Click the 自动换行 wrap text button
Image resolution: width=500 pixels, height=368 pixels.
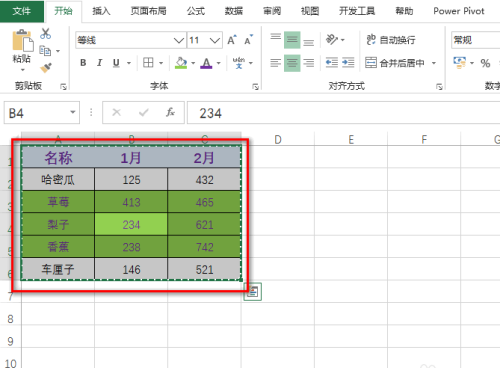(391, 40)
